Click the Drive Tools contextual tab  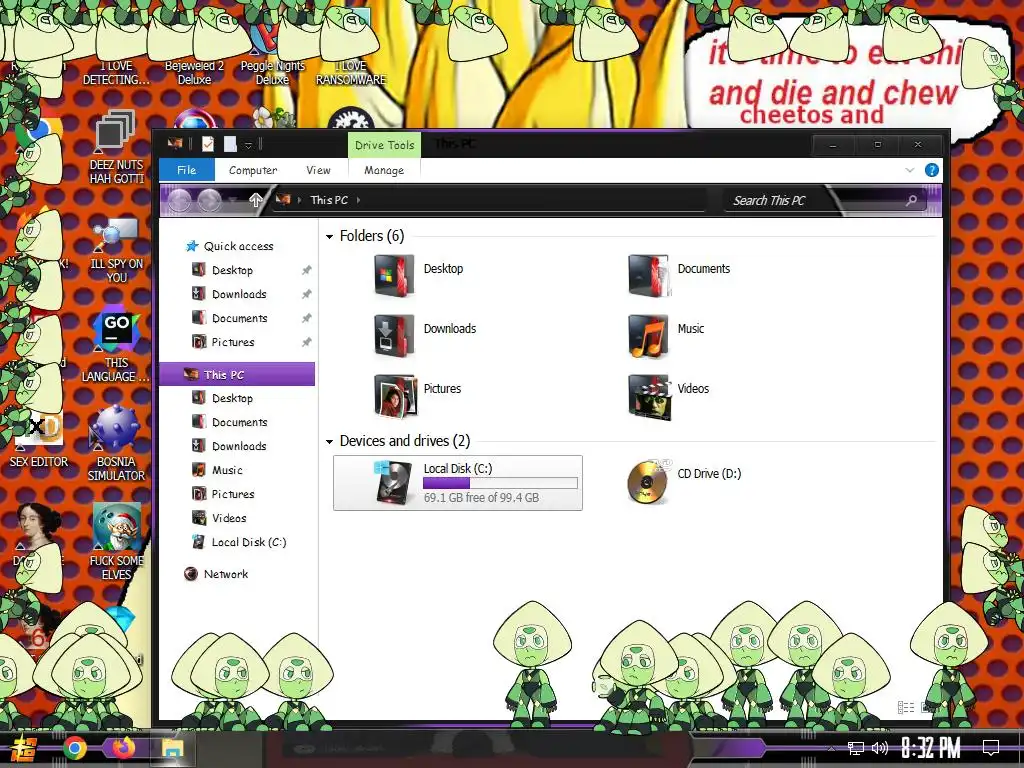click(384, 145)
